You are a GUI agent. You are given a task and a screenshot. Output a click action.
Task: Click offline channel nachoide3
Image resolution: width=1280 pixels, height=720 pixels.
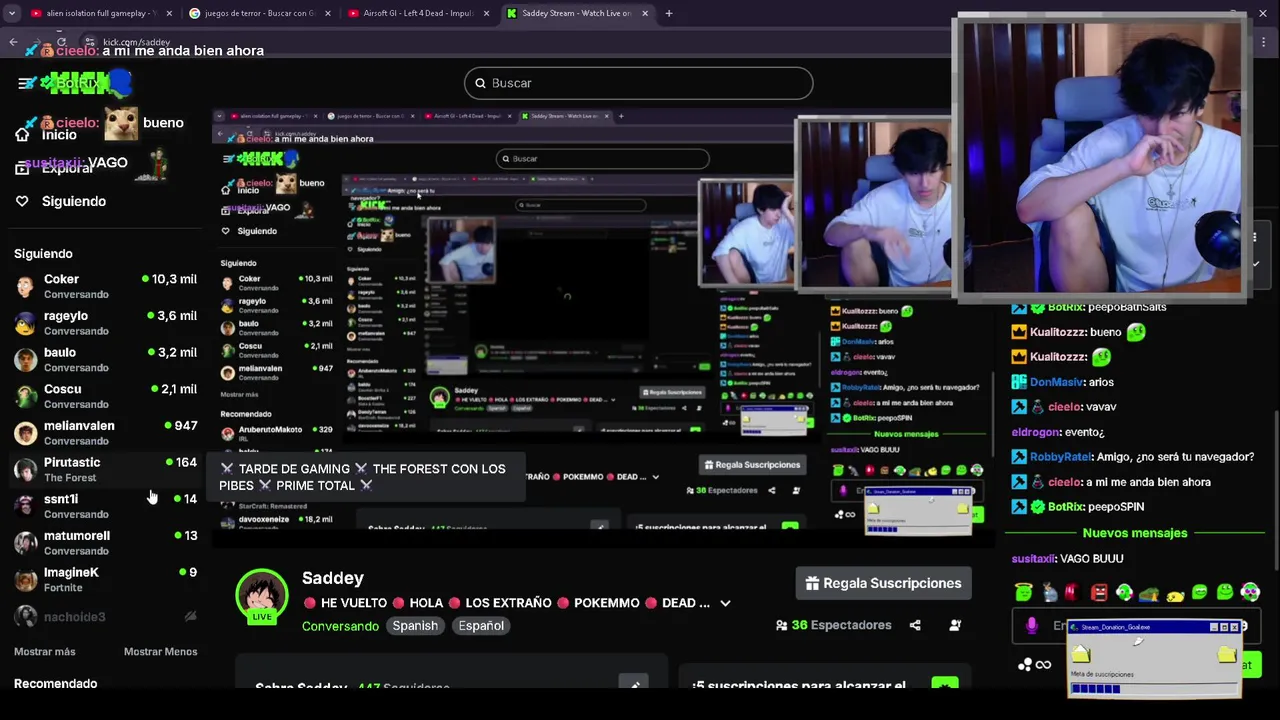(105, 617)
